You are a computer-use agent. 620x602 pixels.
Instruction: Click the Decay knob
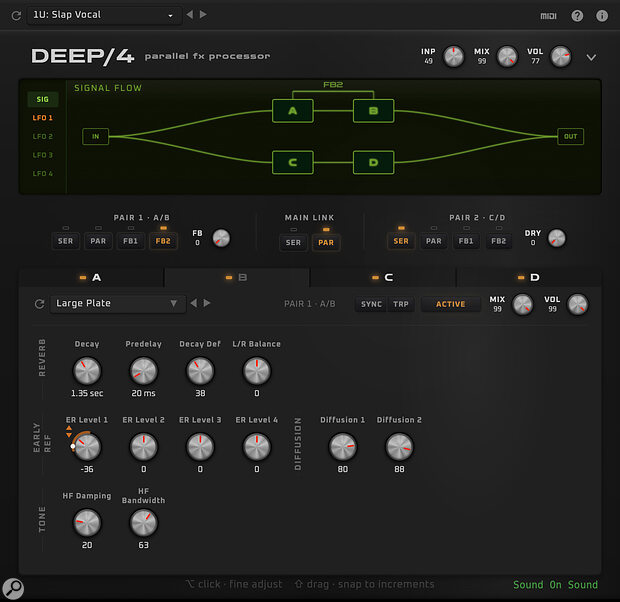coord(87,371)
